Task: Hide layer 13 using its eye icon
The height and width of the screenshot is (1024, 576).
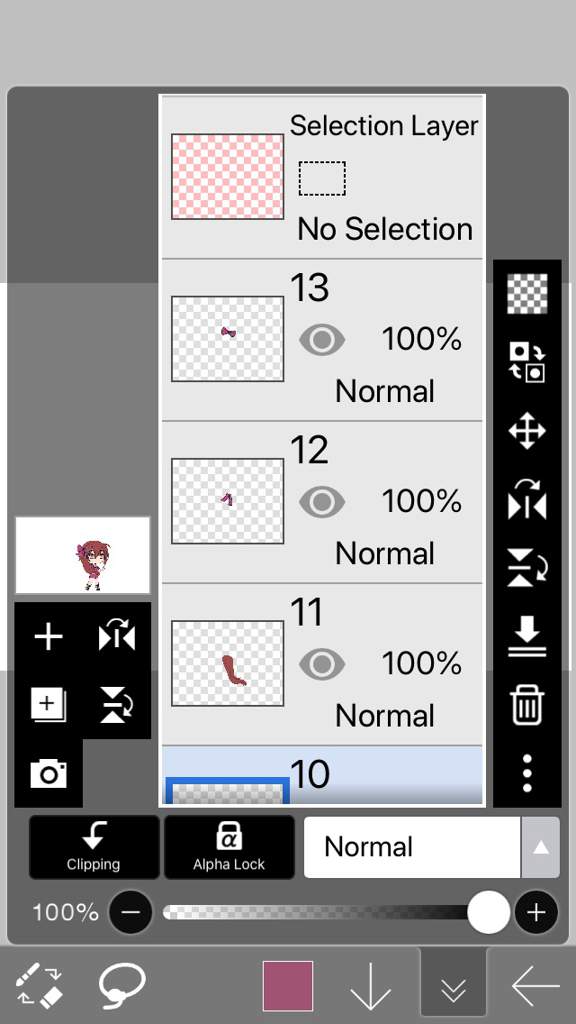Action: coord(322,340)
